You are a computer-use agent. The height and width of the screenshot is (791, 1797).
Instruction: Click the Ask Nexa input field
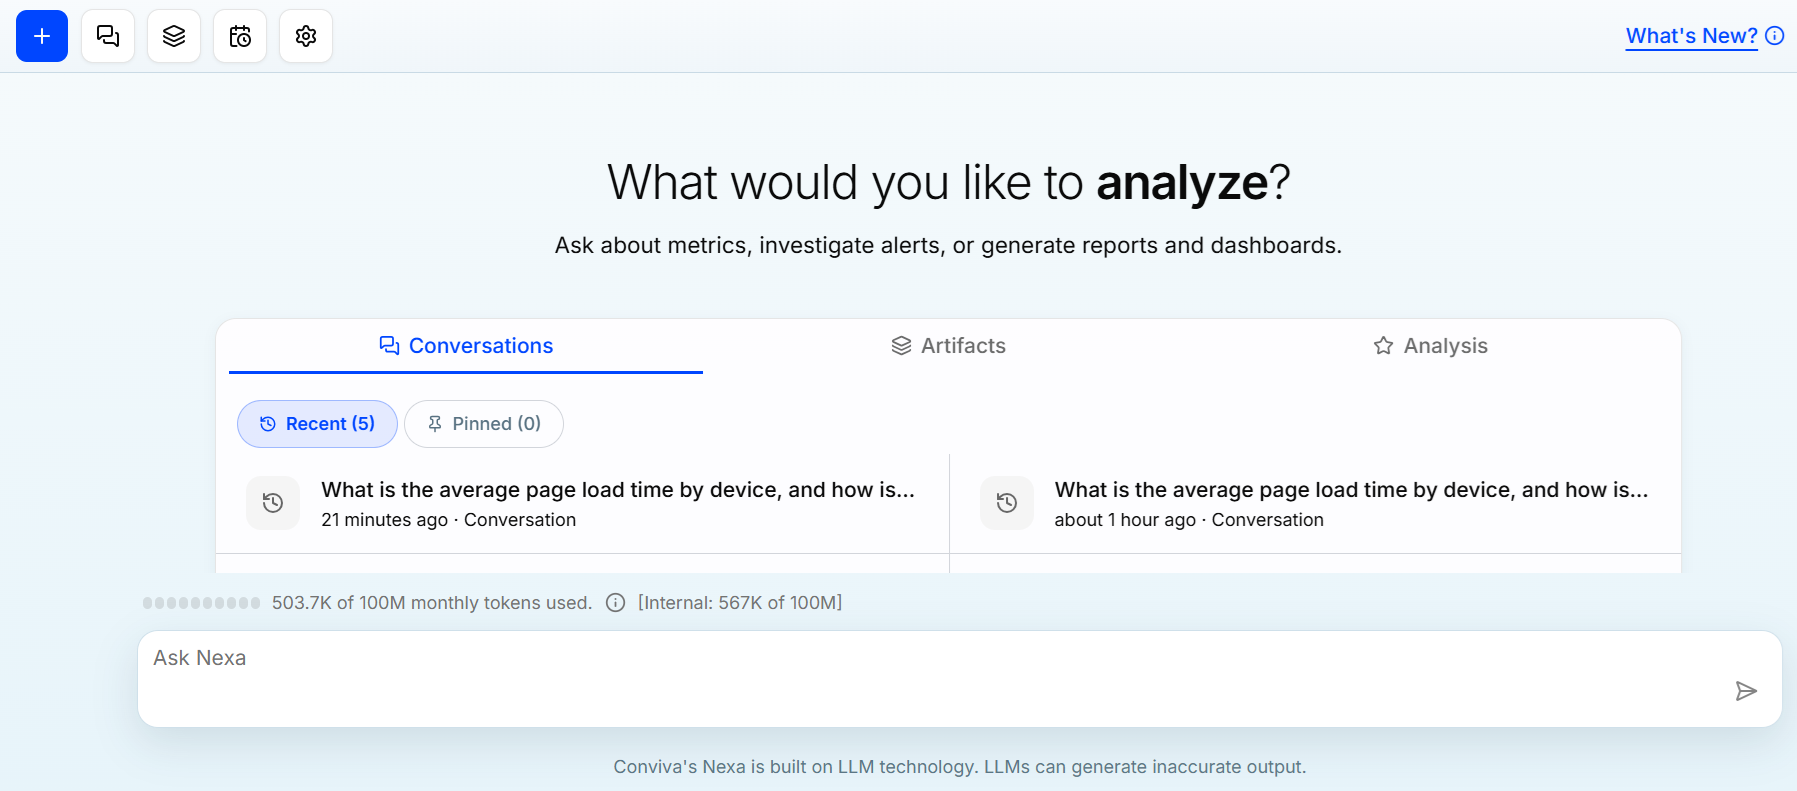click(960, 679)
